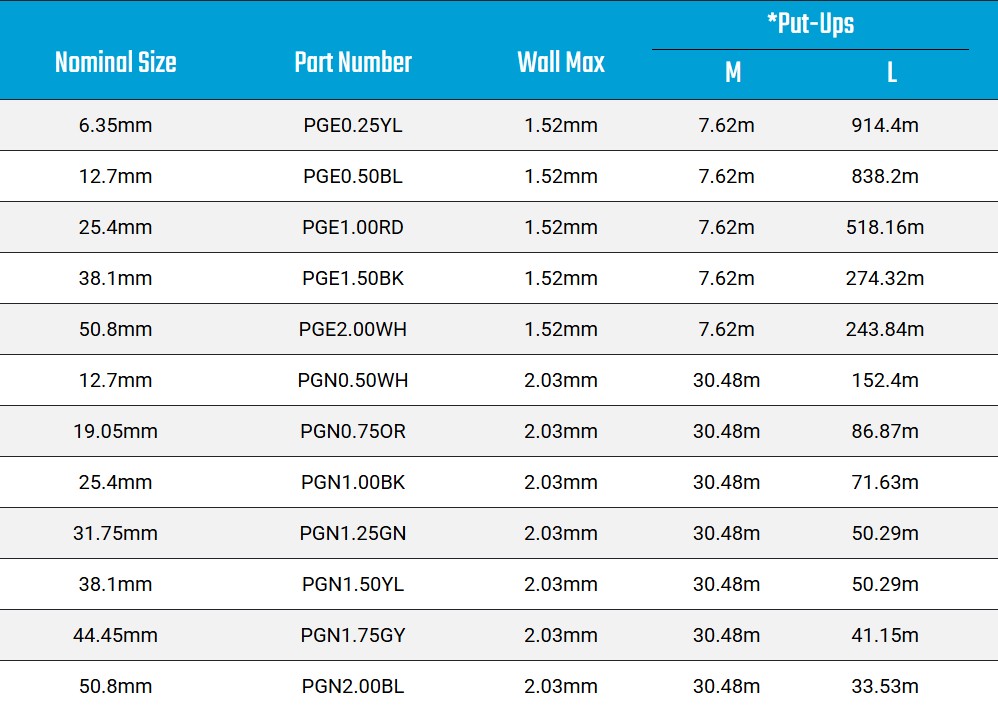Click the Nominal Size column header

(x=115, y=62)
